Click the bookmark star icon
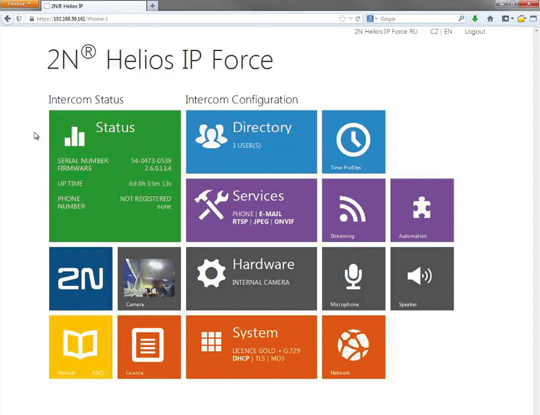Screen dimensions: 540x415 click(x=342, y=19)
